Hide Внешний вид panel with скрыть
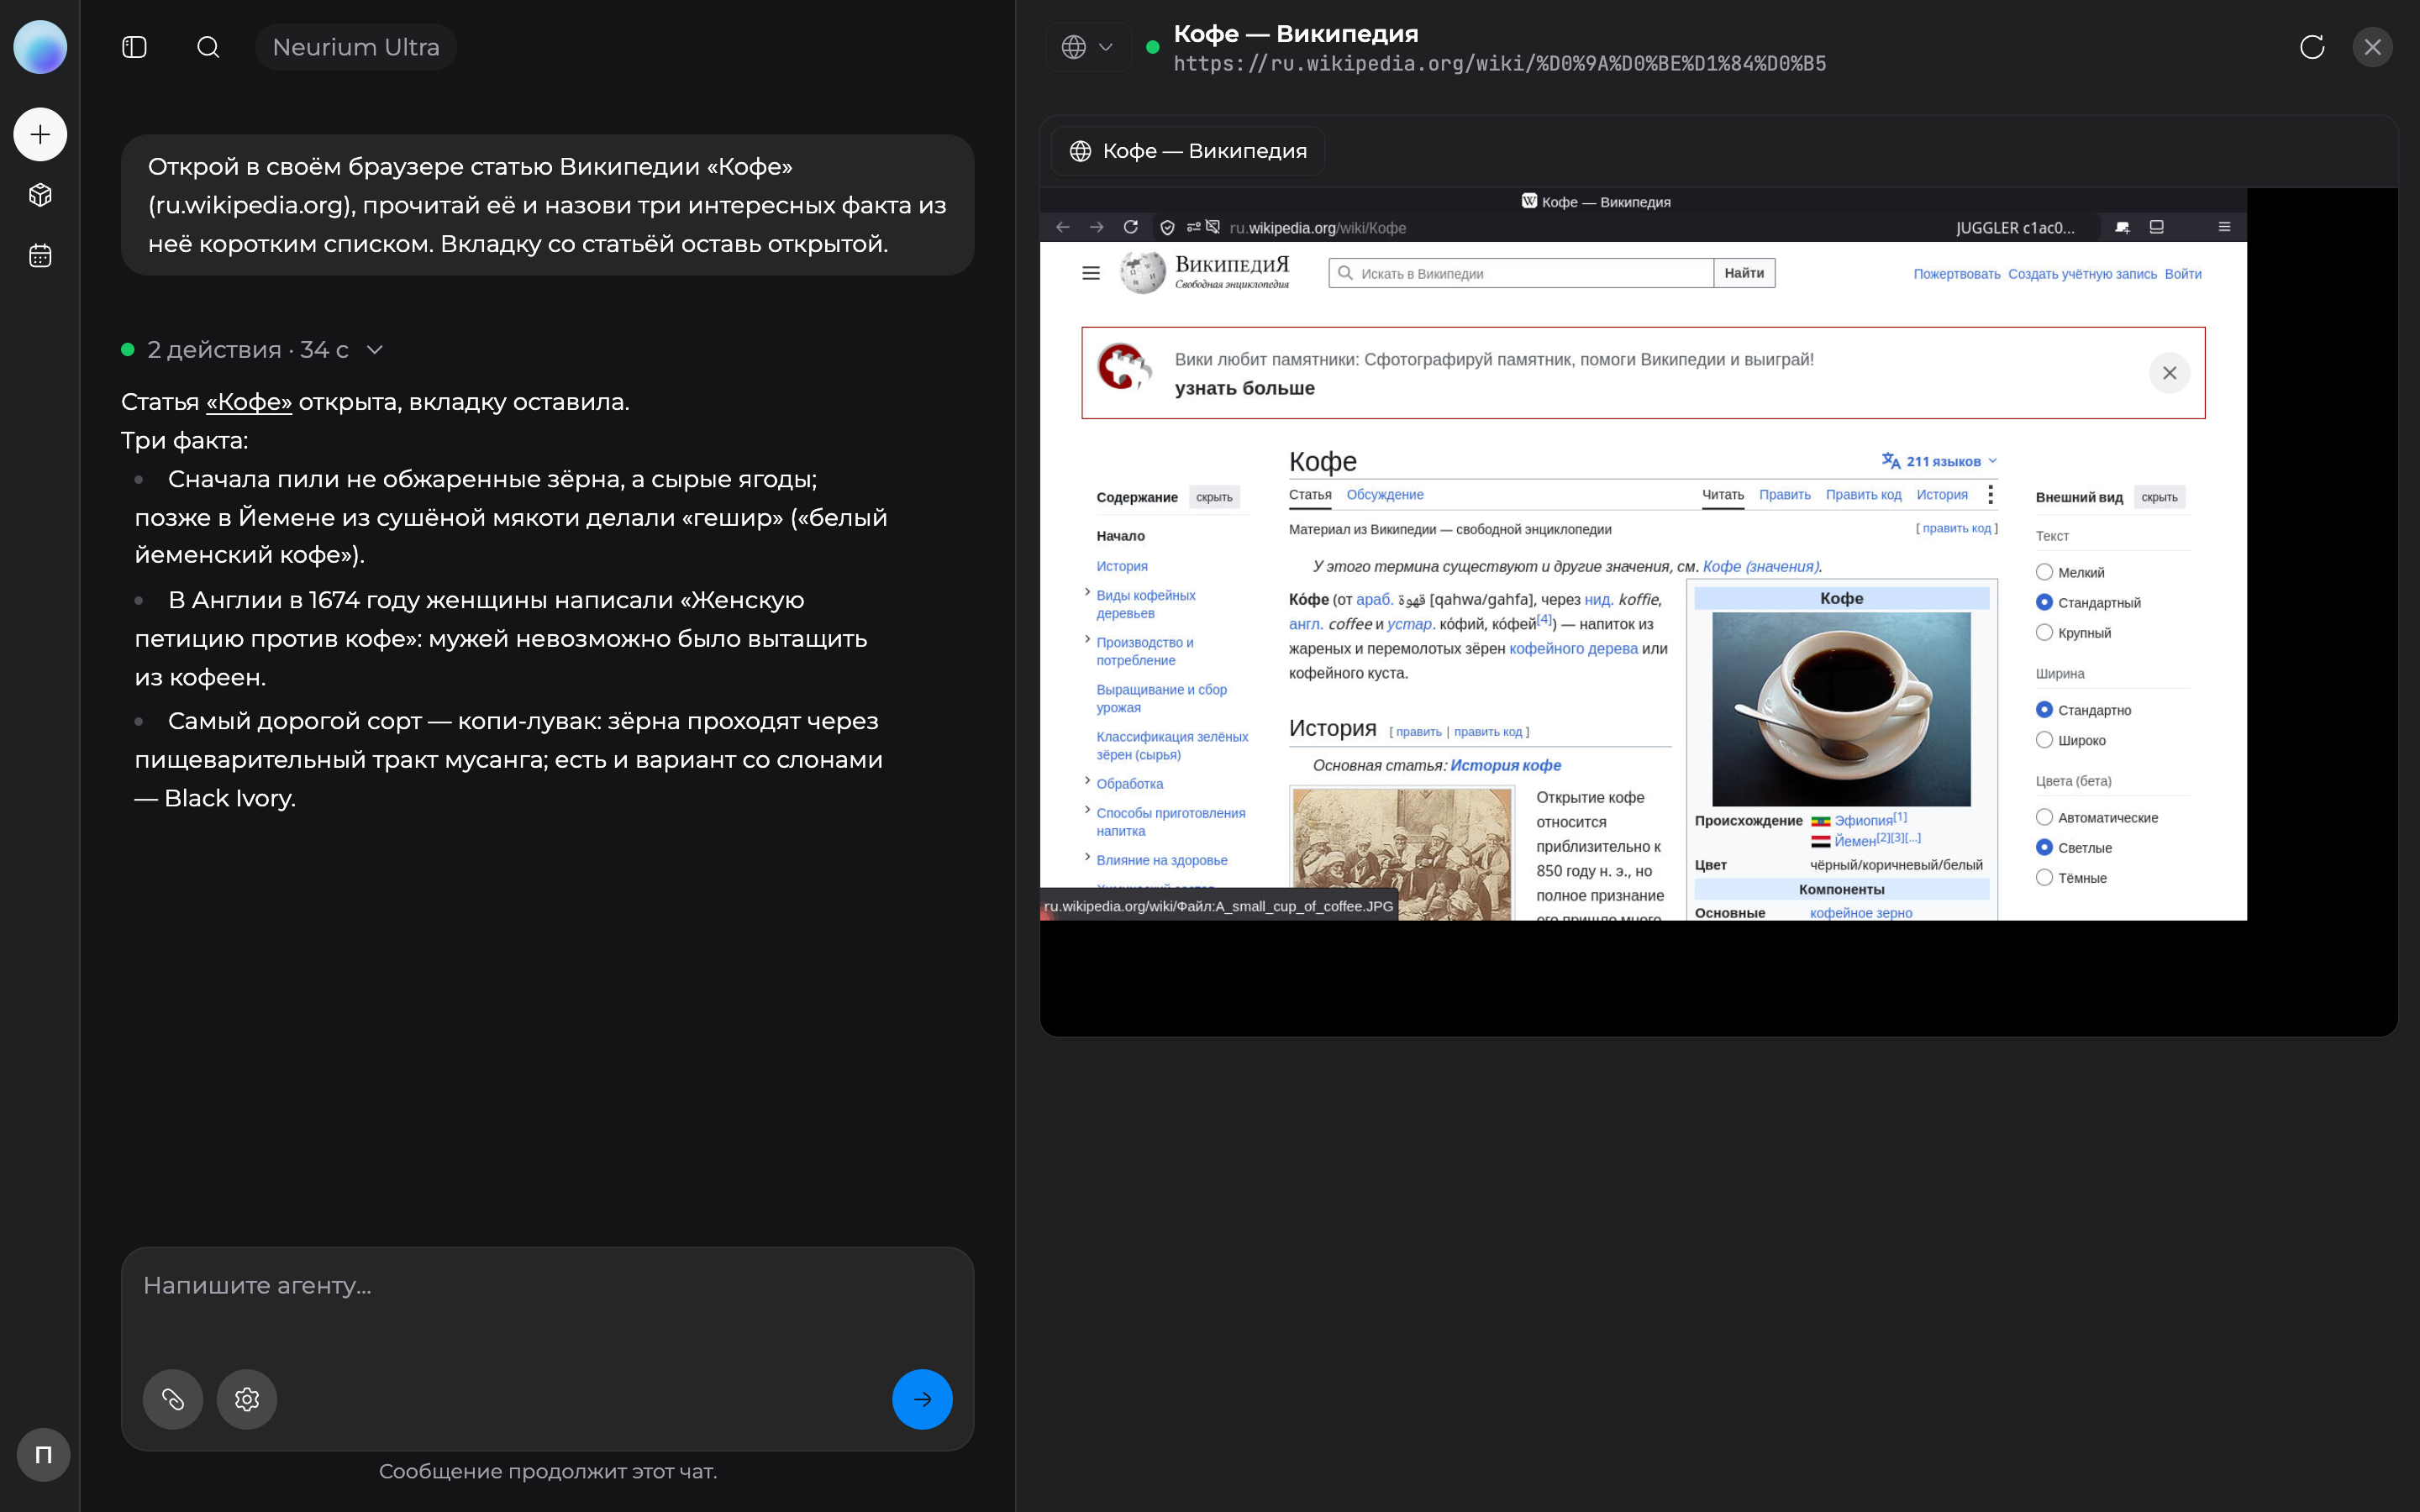2420x1512 pixels. [2159, 497]
